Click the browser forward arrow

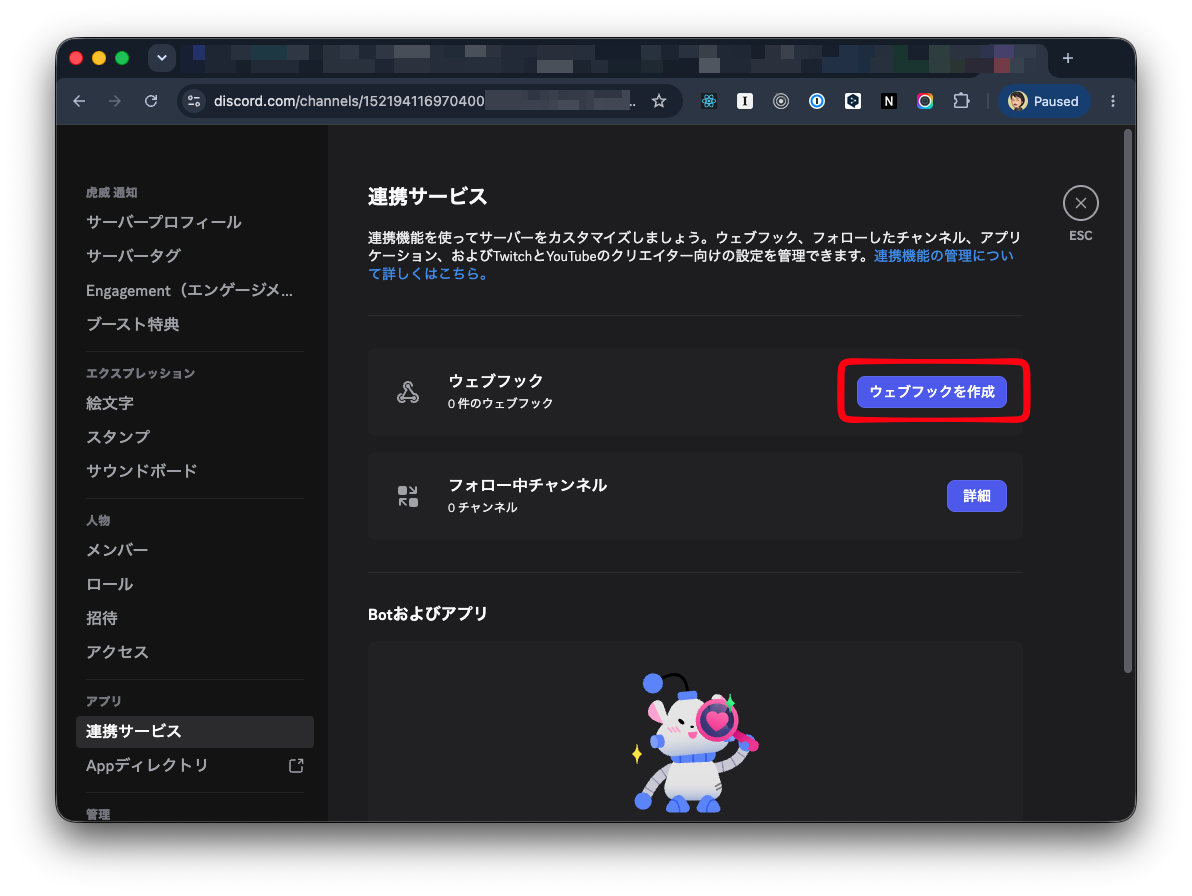(x=115, y=101)
